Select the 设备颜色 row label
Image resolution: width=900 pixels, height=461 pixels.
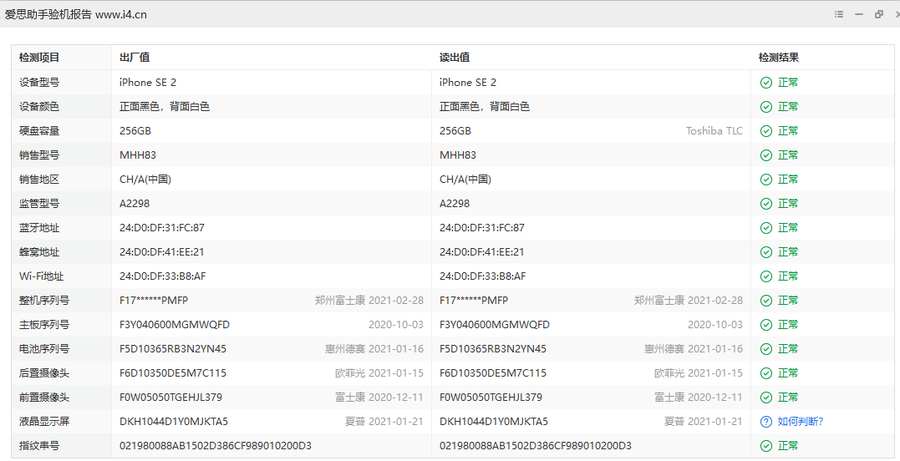39,107
